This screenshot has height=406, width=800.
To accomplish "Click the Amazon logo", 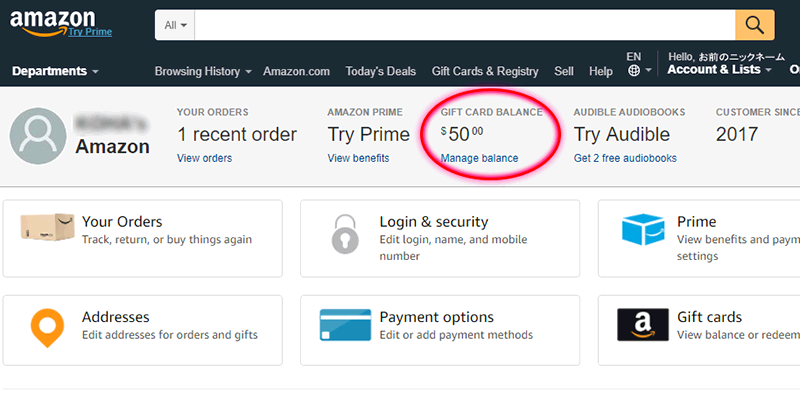I will pyautogui.click(x=52, y=20).
